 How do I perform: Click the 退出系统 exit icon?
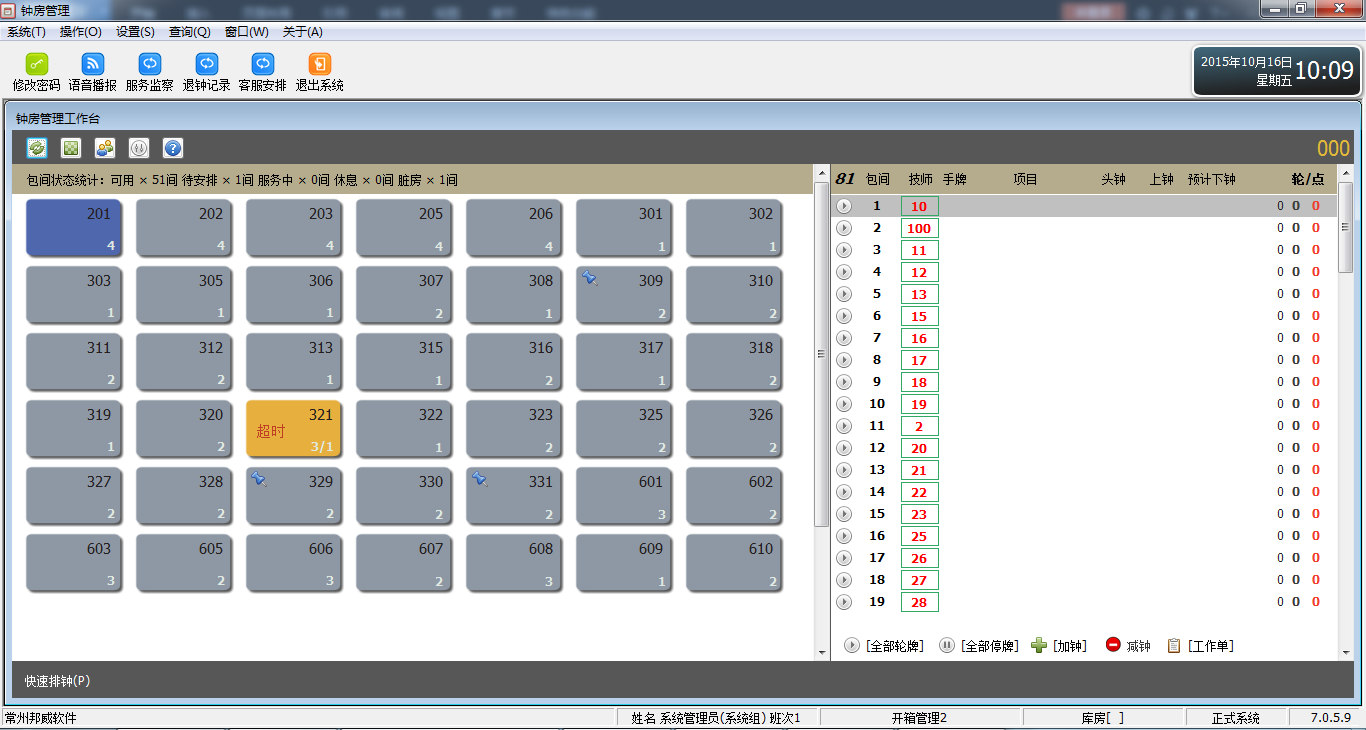tap(319, 64)
